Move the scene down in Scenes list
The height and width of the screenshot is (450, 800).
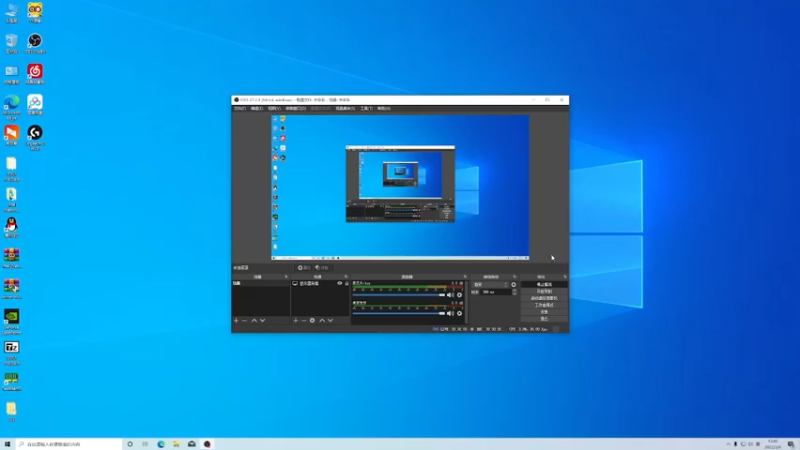coord(262,320)
